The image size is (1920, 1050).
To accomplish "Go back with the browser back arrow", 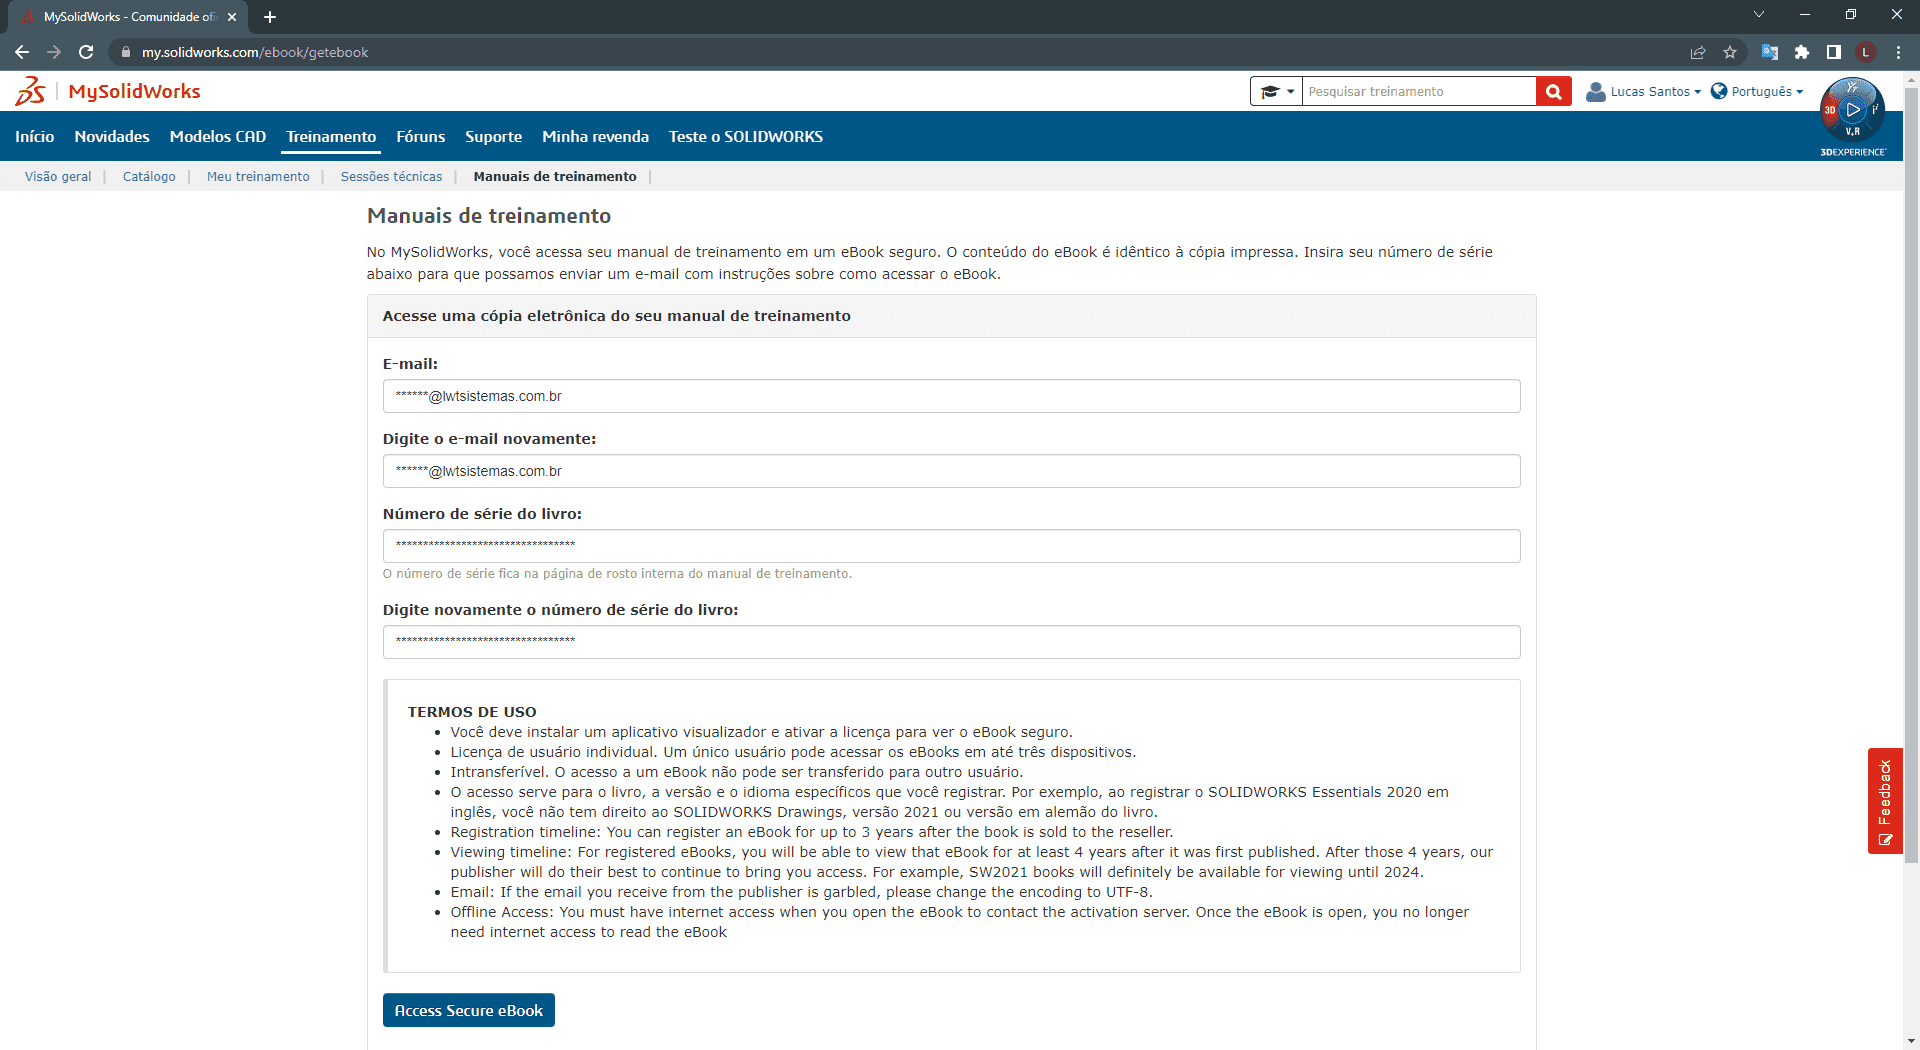I will coord(22,52).
